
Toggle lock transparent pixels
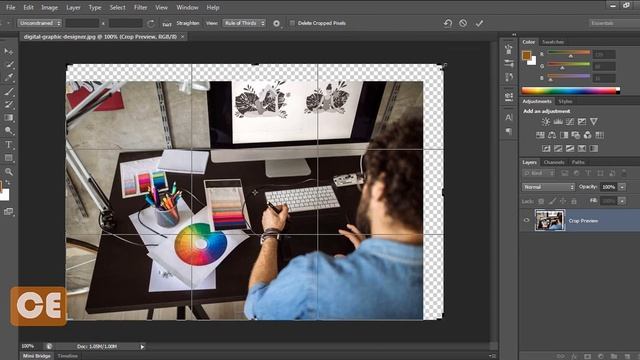[541, 201]
